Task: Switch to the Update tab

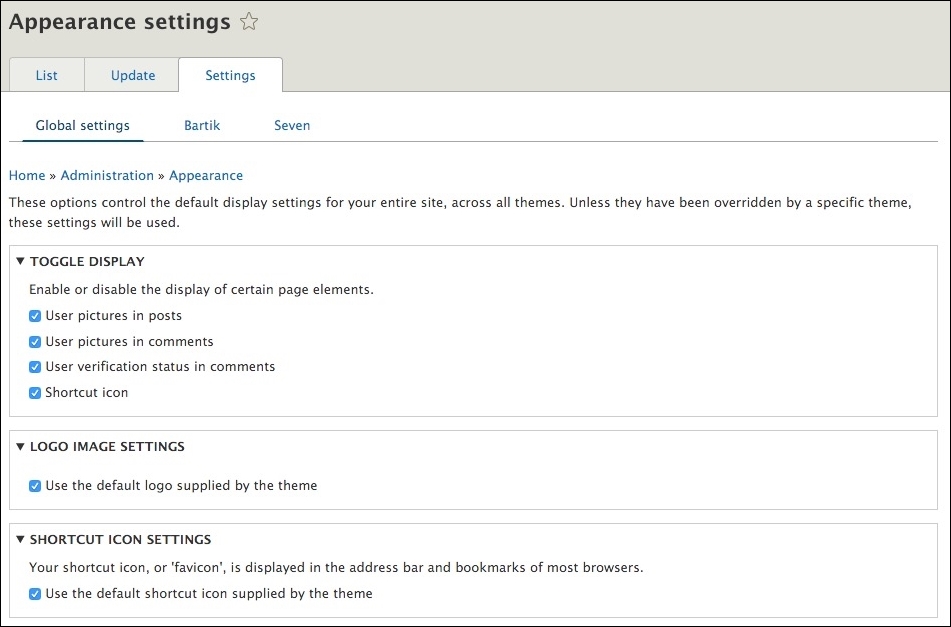Action: point(133,75)
